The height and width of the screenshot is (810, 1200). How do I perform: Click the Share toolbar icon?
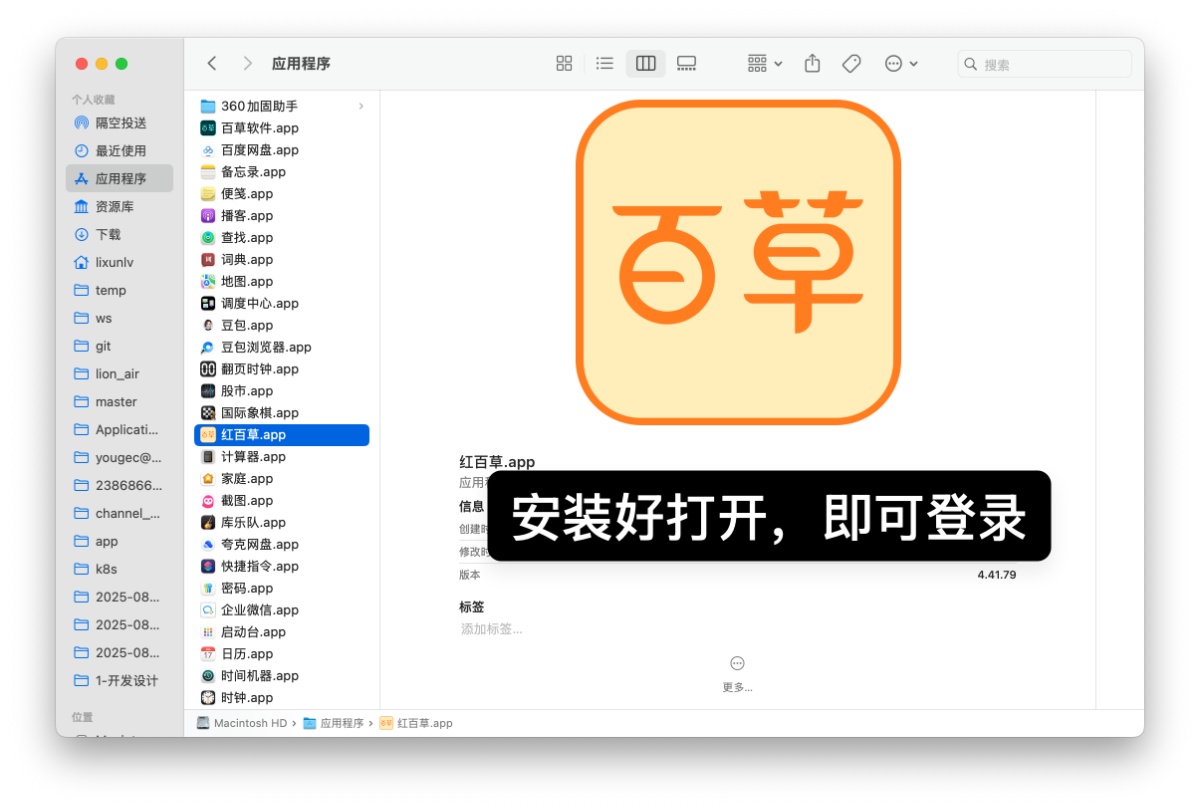[812, 63]
